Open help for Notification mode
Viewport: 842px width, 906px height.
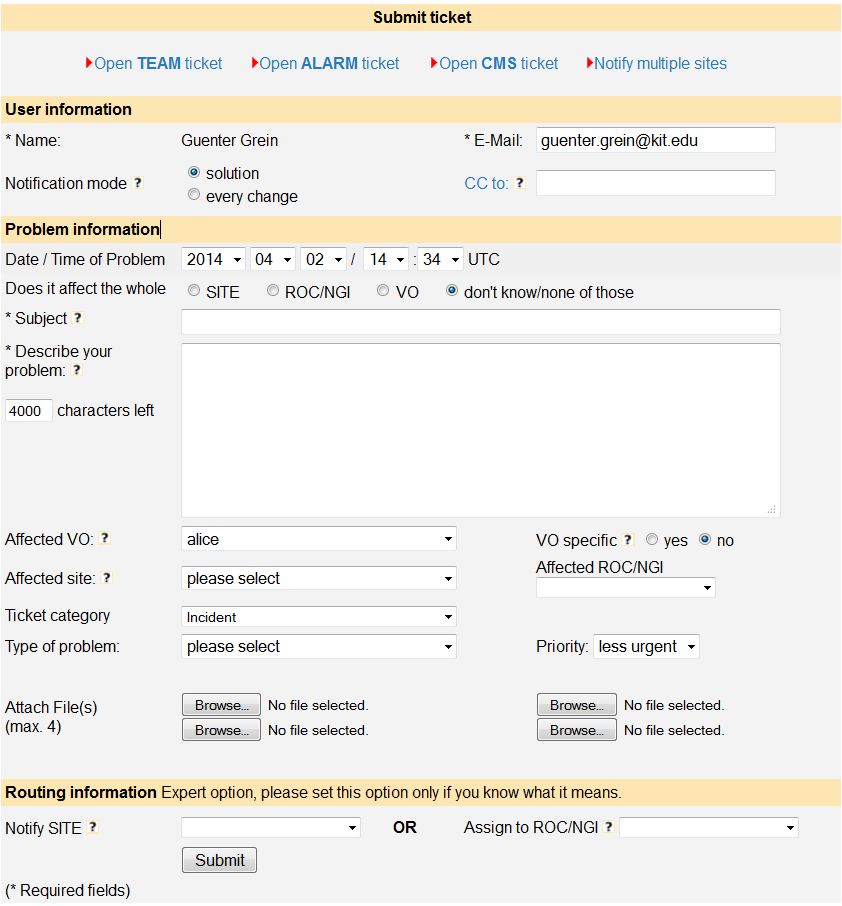point(139,183)
